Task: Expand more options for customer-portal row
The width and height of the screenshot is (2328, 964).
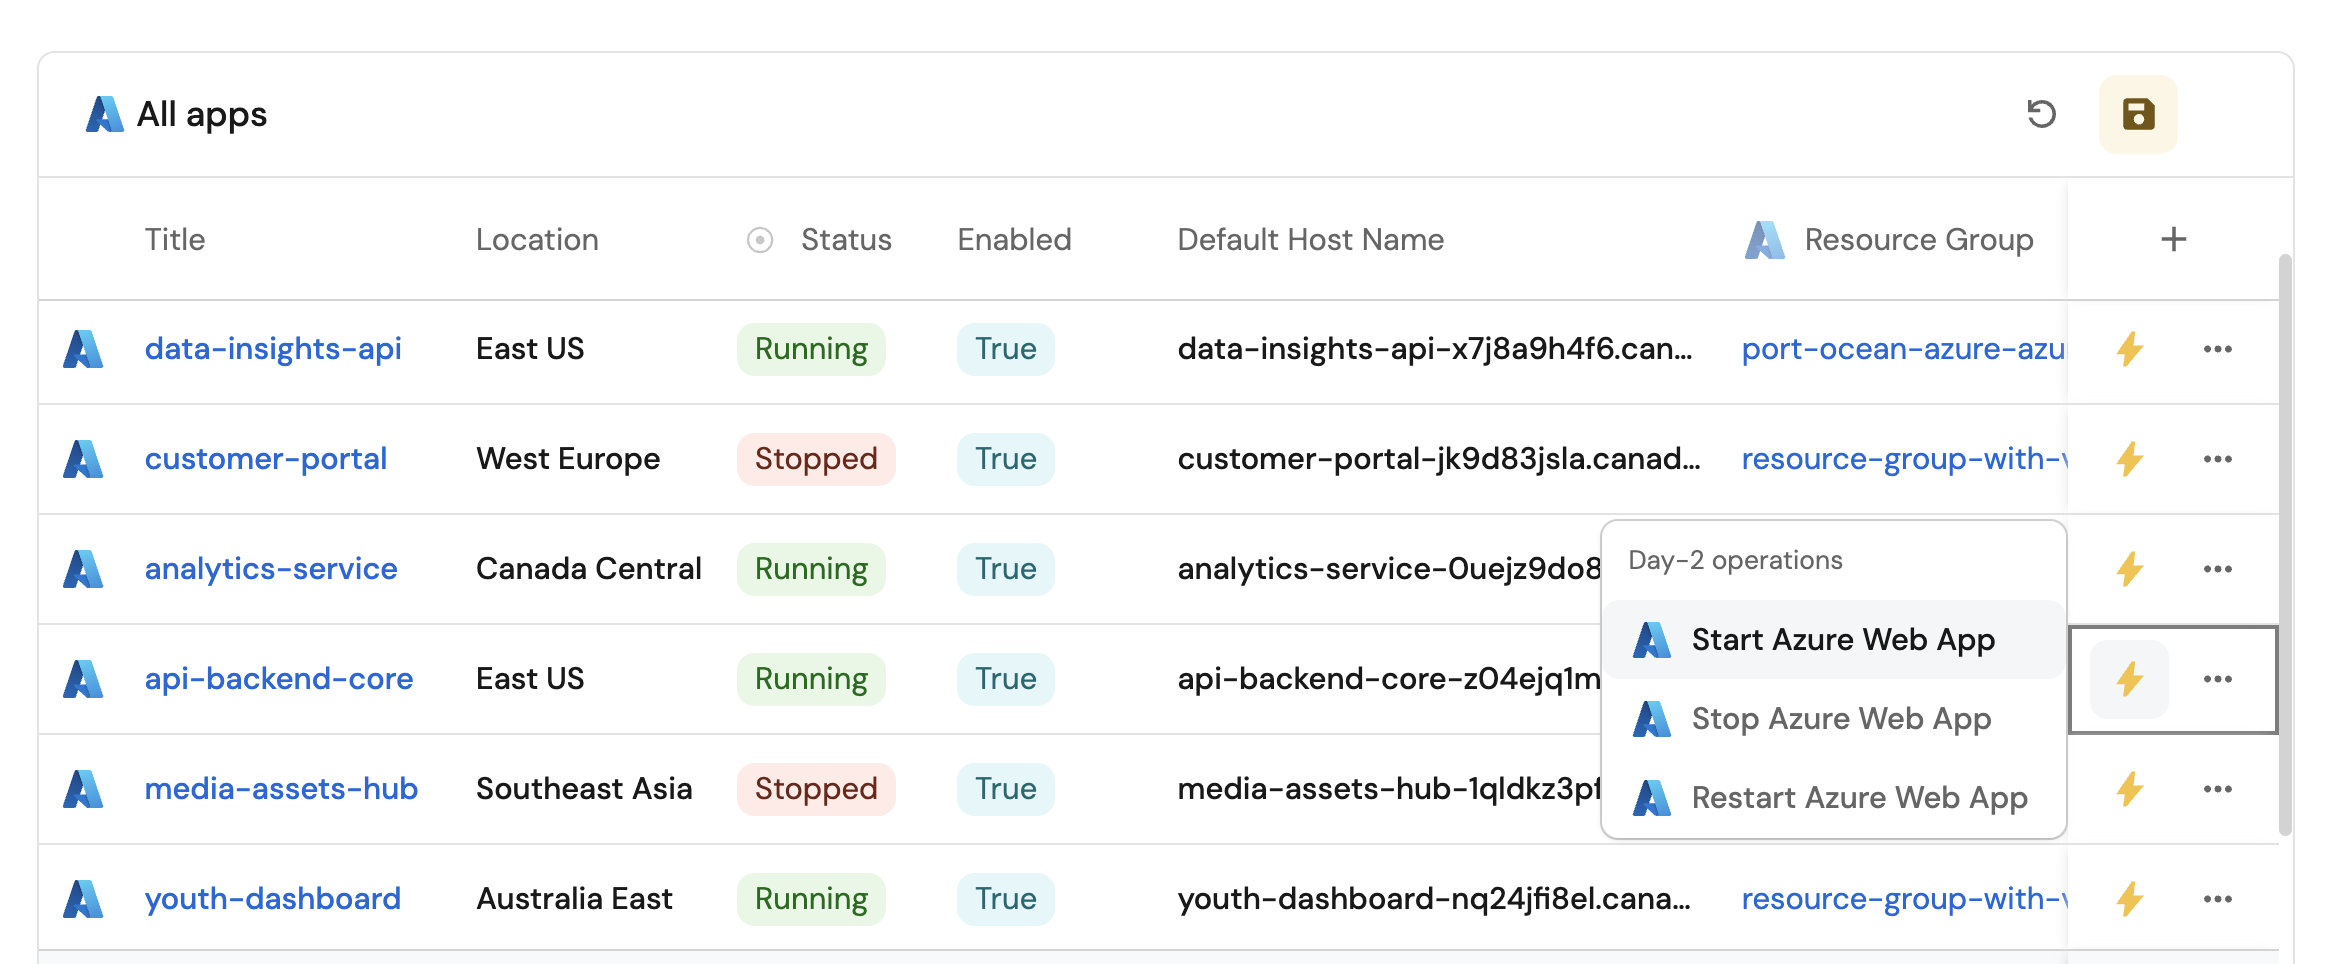Action: [2217, 459]
